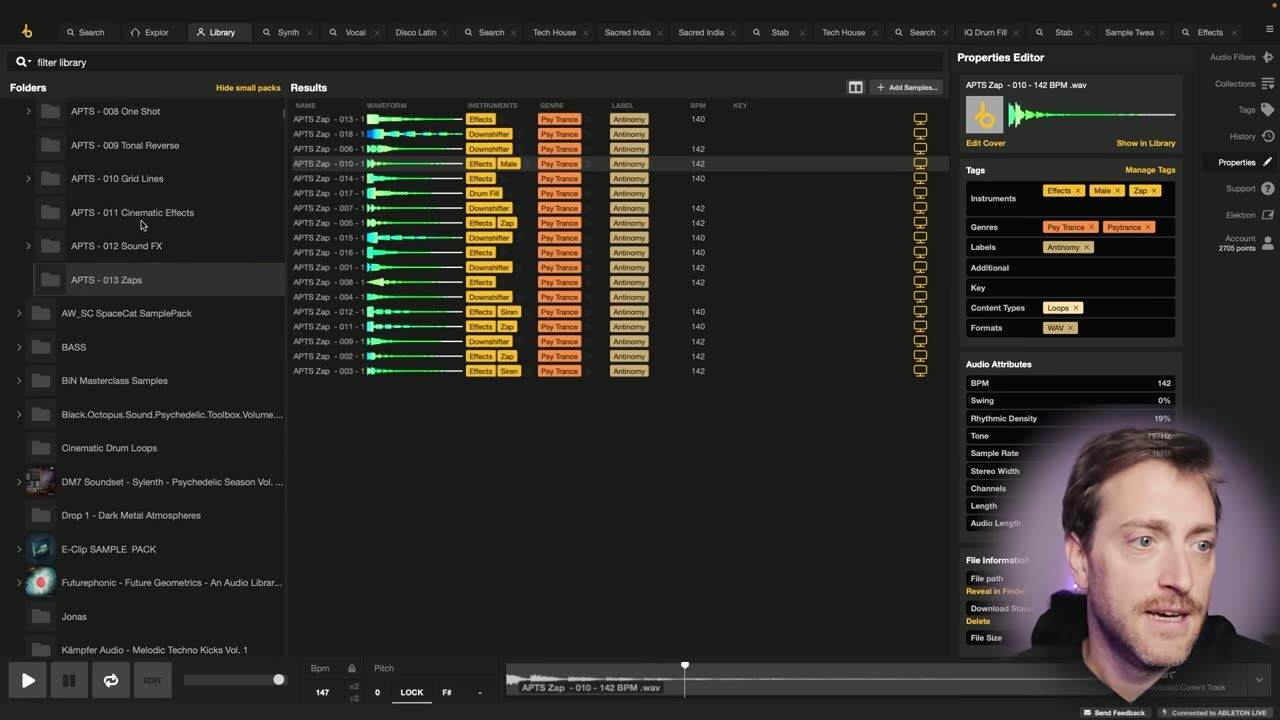Open the Tags sidebar panel
This screenshot has height=720, width=1280.
1256,110
